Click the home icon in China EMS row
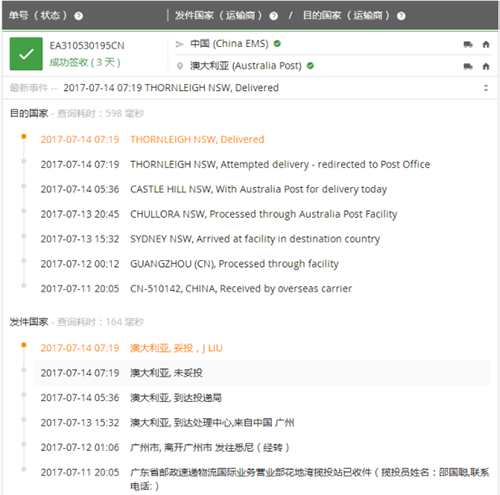500x495 pixels. click(x=486, y=44)
